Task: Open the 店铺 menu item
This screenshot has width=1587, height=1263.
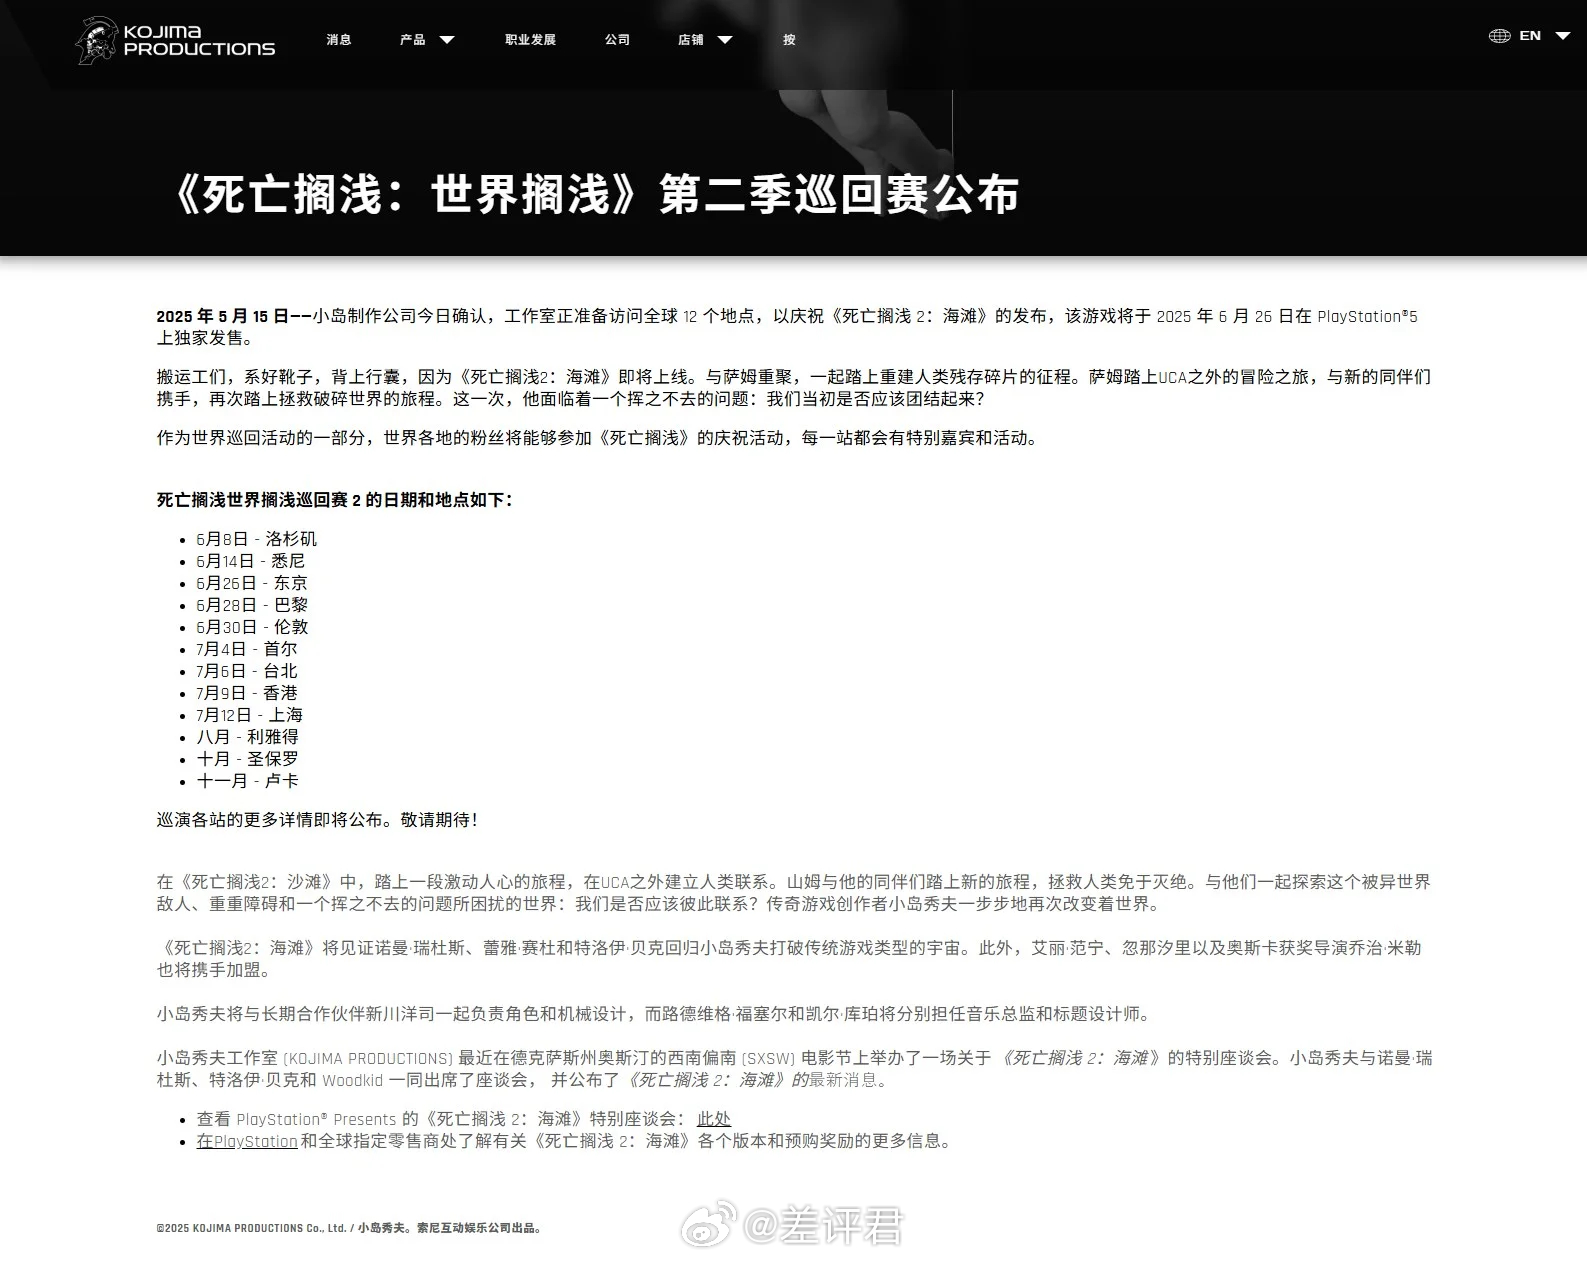Action: pos(690,40)
